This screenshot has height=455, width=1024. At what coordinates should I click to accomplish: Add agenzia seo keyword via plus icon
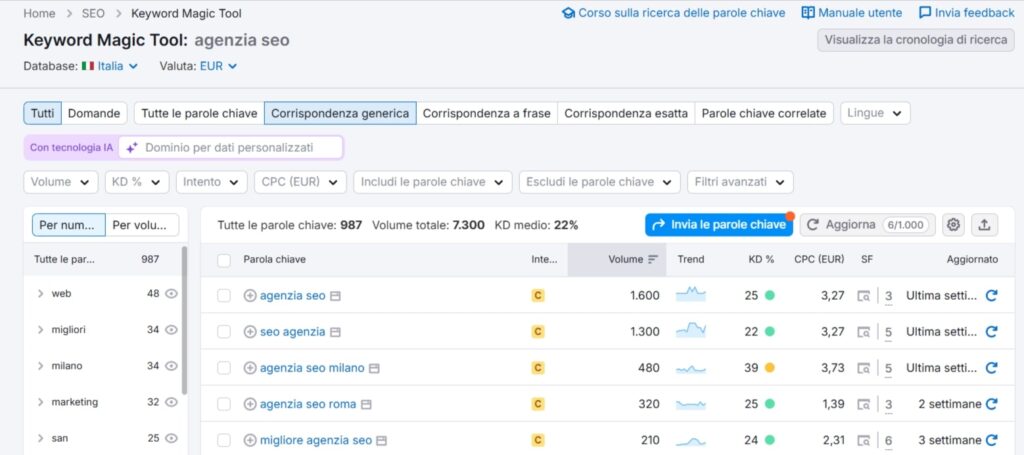[x=250, y=296]
